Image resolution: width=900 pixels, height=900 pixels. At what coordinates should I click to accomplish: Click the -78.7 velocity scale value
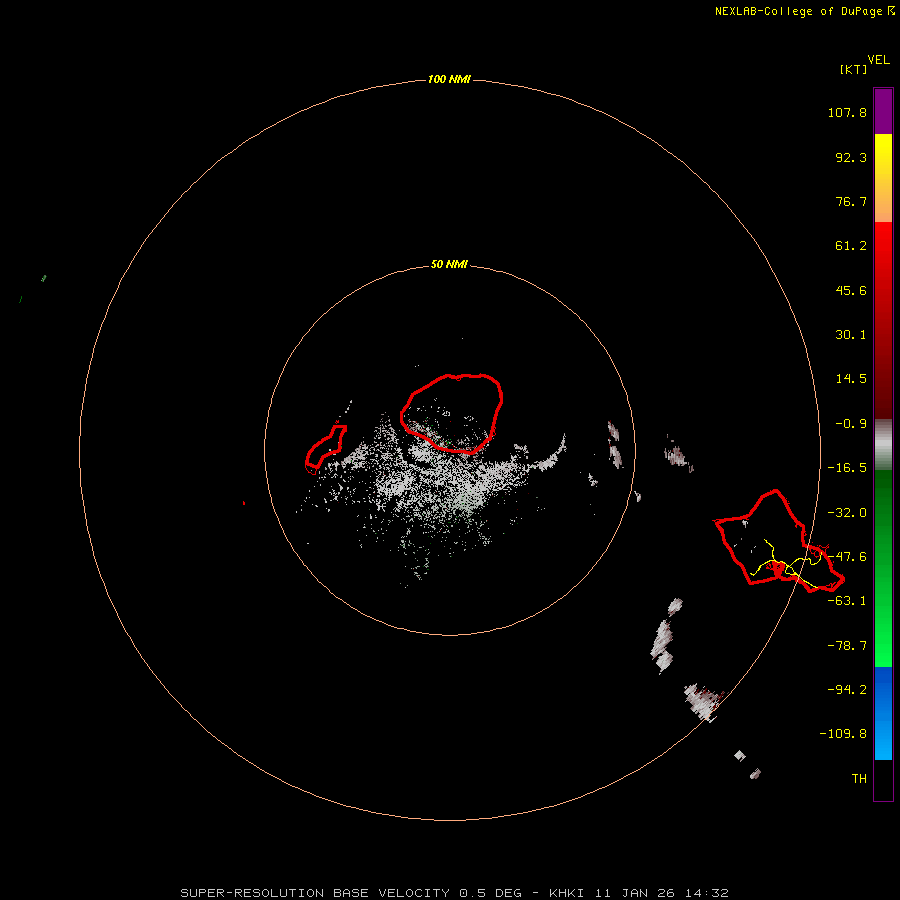(x=847, y=646)
